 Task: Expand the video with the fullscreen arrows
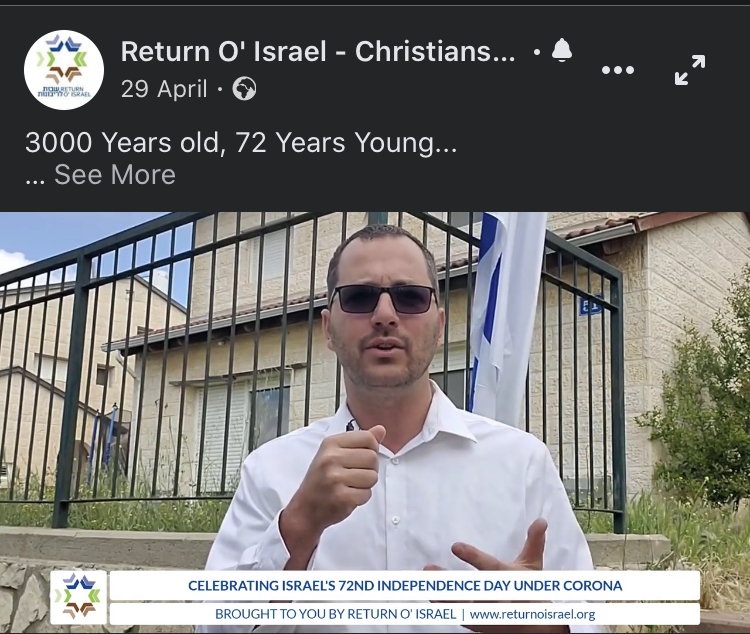pyautogui.click(x=690, y=70)
